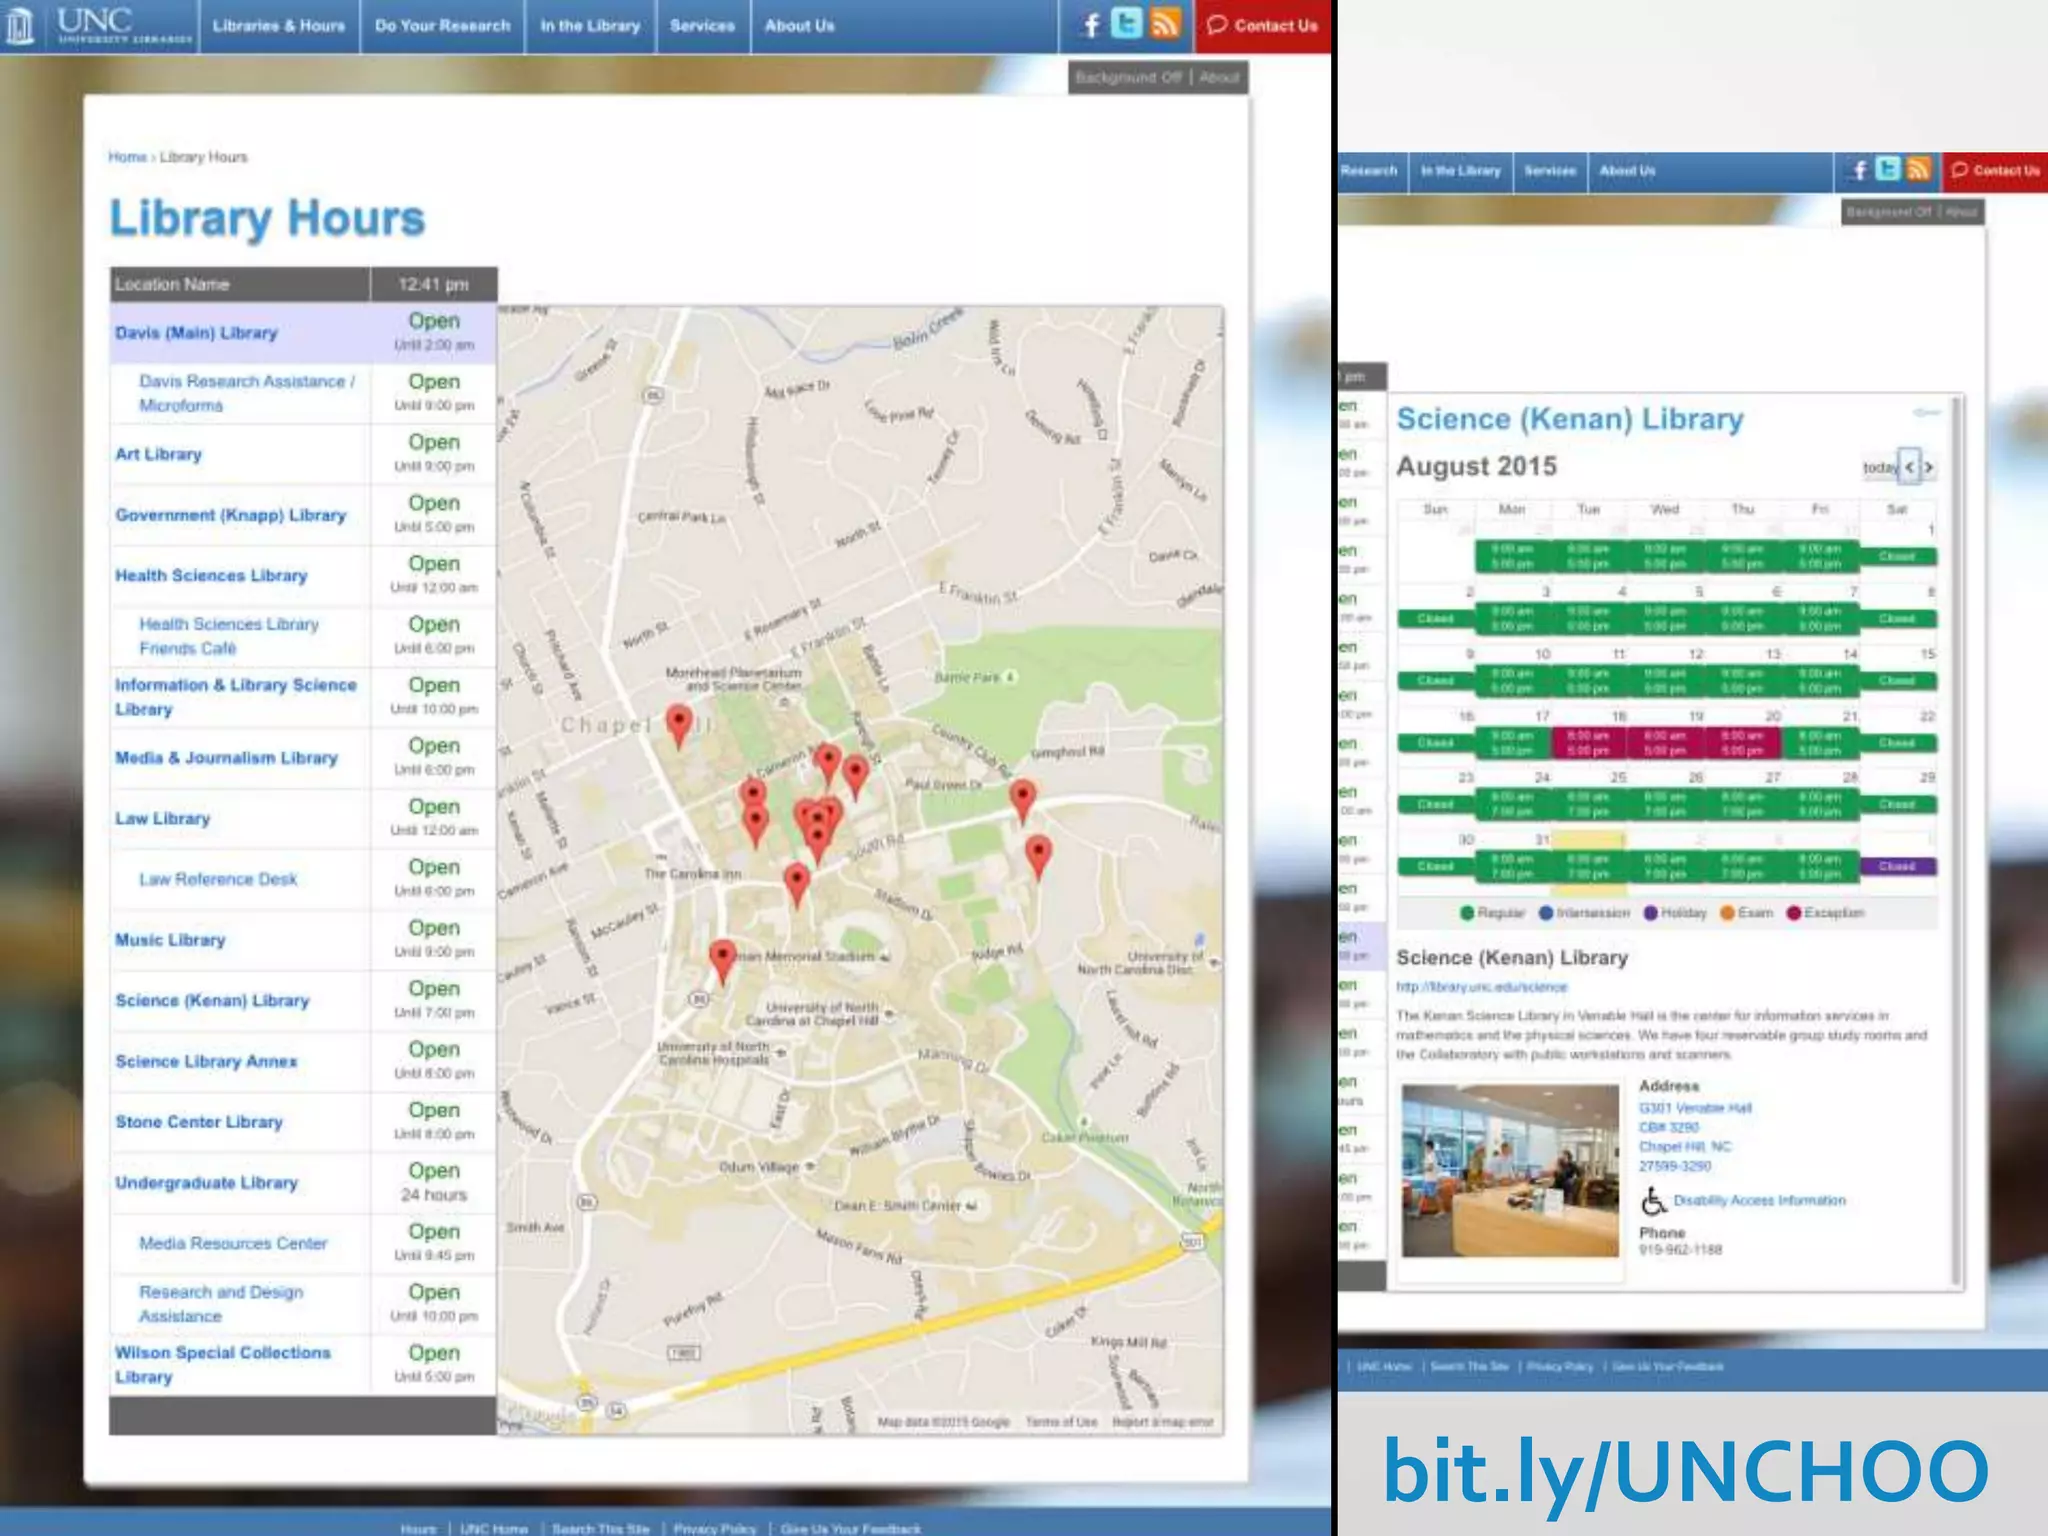
Task: Toggle Background Off in left page
Action: 1129,77
